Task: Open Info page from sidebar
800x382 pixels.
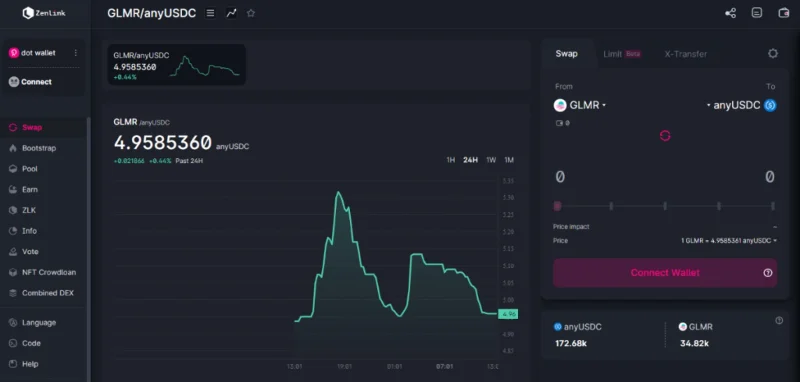Action: tap(29, 231)
